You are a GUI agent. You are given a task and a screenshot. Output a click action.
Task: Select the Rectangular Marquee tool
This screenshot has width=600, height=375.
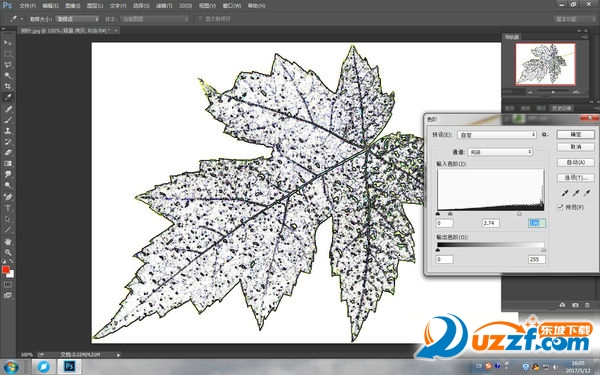pyautogui.click(x=8, y=54)
